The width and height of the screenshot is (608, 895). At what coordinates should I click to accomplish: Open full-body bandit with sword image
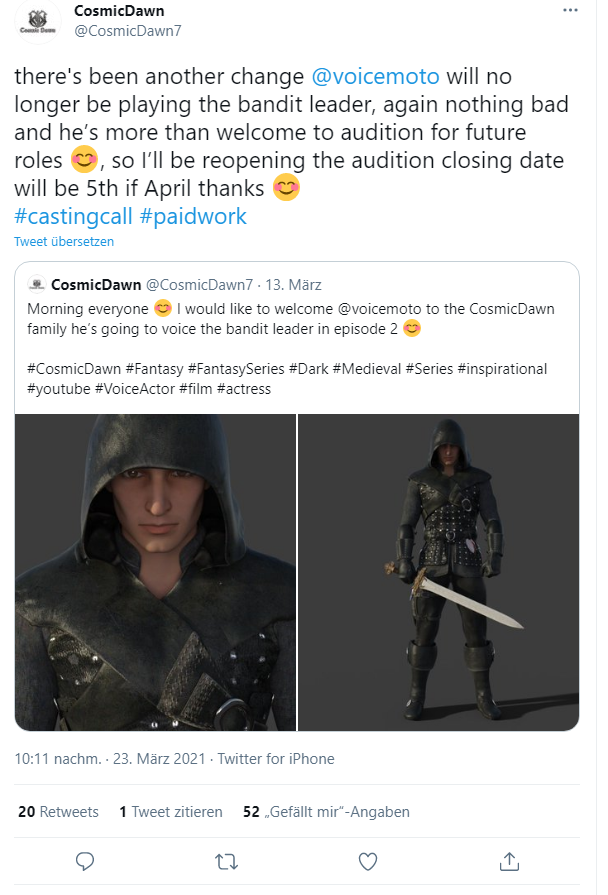click(x=438, y=573)
